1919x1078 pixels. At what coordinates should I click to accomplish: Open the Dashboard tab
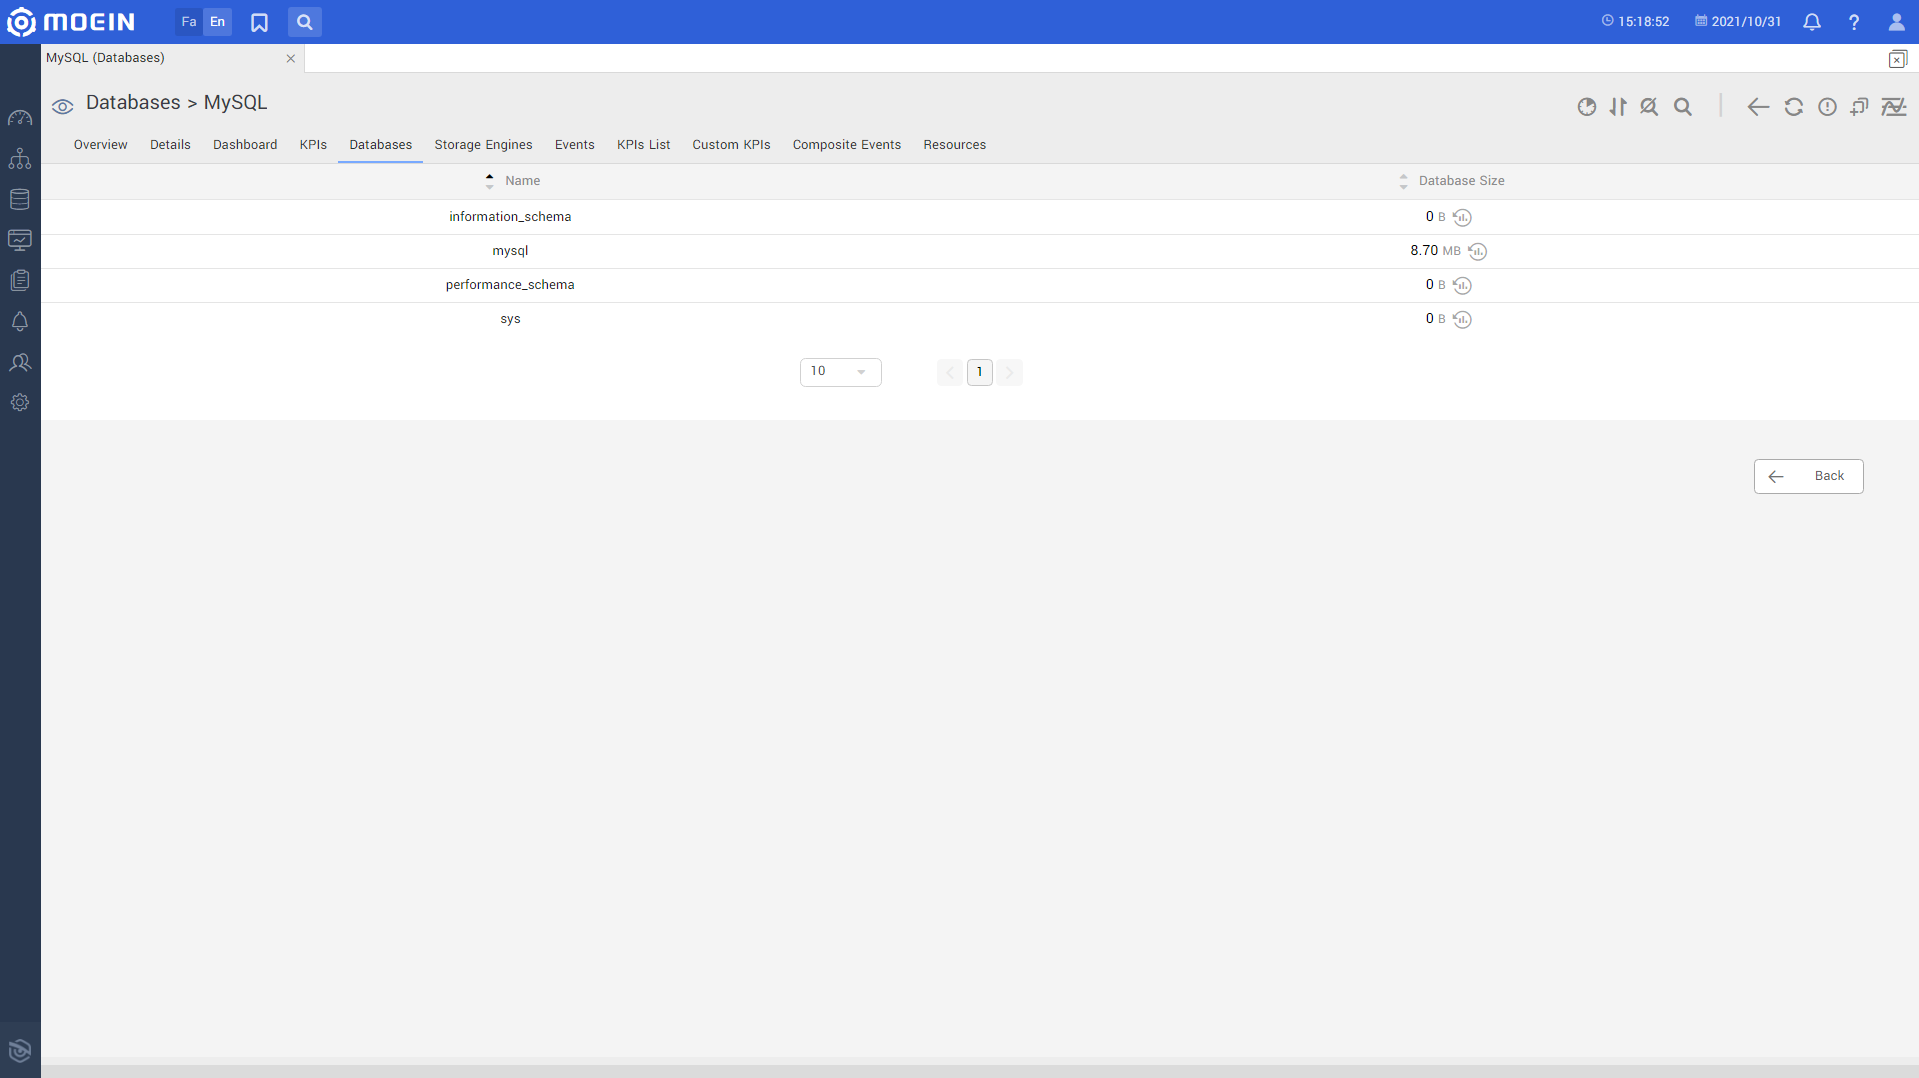tap(245, 145)
